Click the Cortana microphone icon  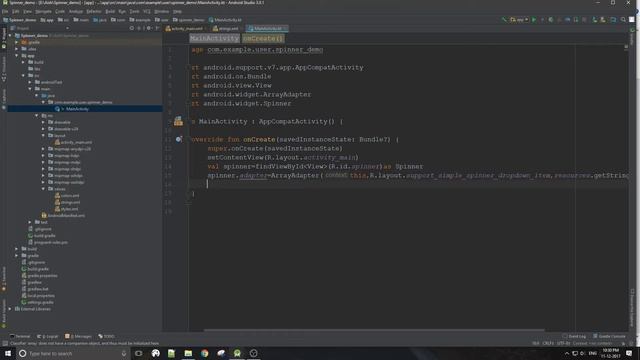click(x=124, y=353)
